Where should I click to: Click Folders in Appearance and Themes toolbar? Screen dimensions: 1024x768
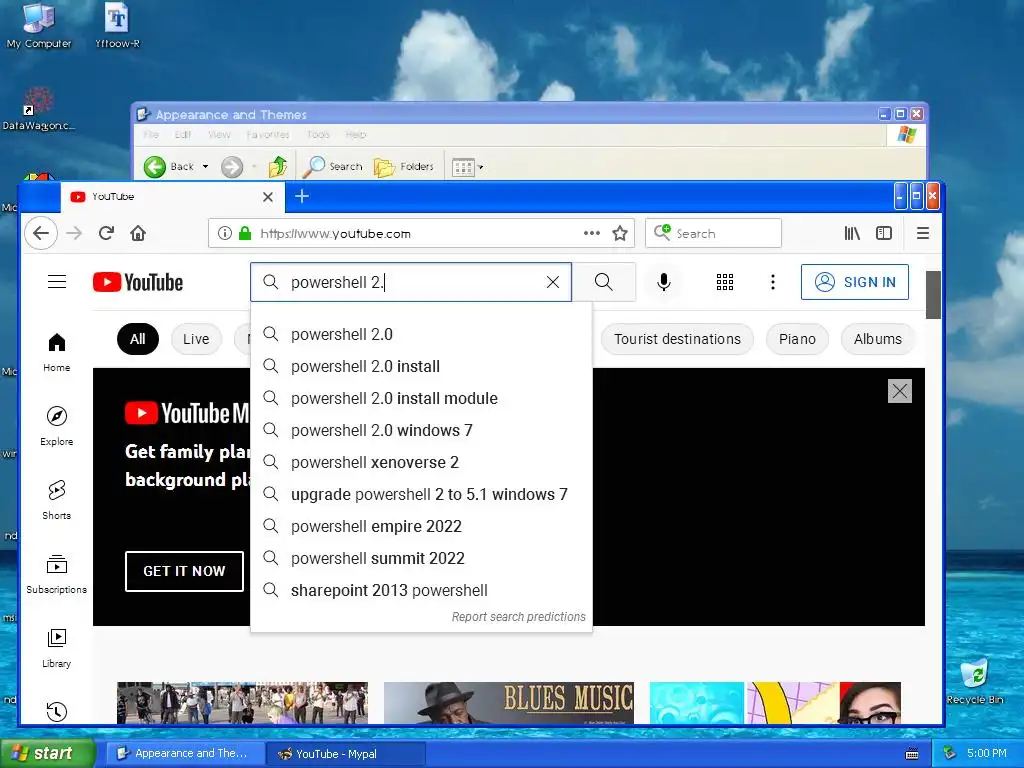pos(404,167)
